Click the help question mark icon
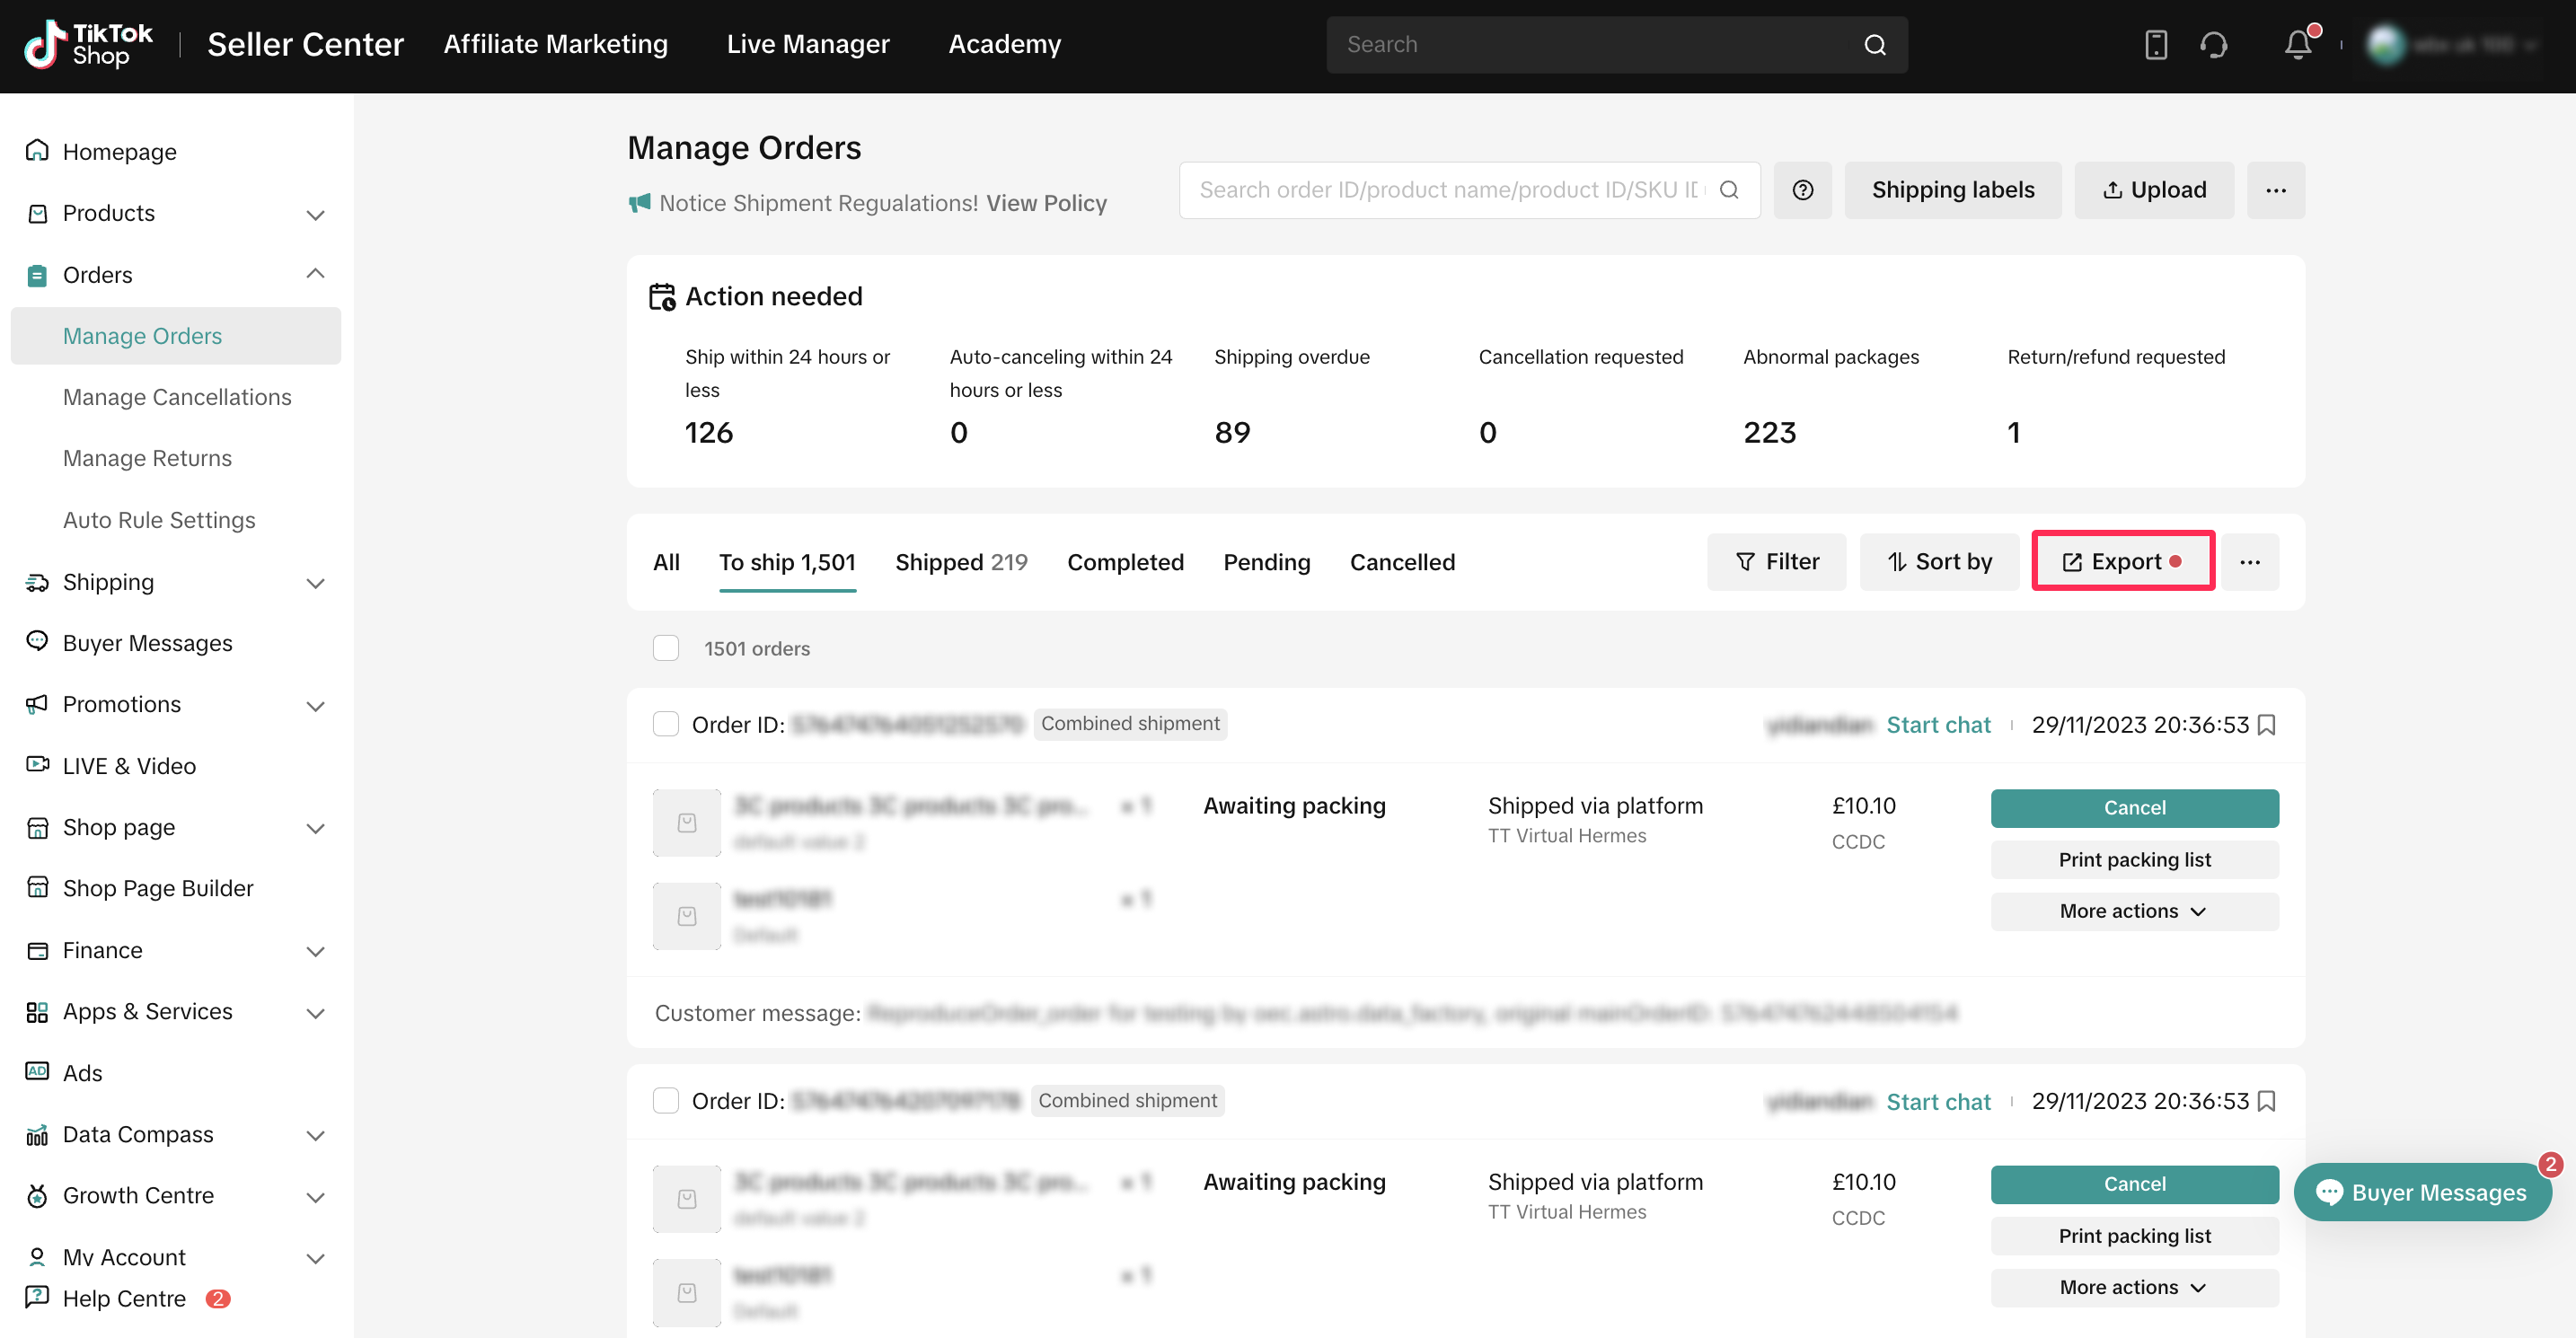Viewport: 2576px width, 1338px height. point(1802,190)
